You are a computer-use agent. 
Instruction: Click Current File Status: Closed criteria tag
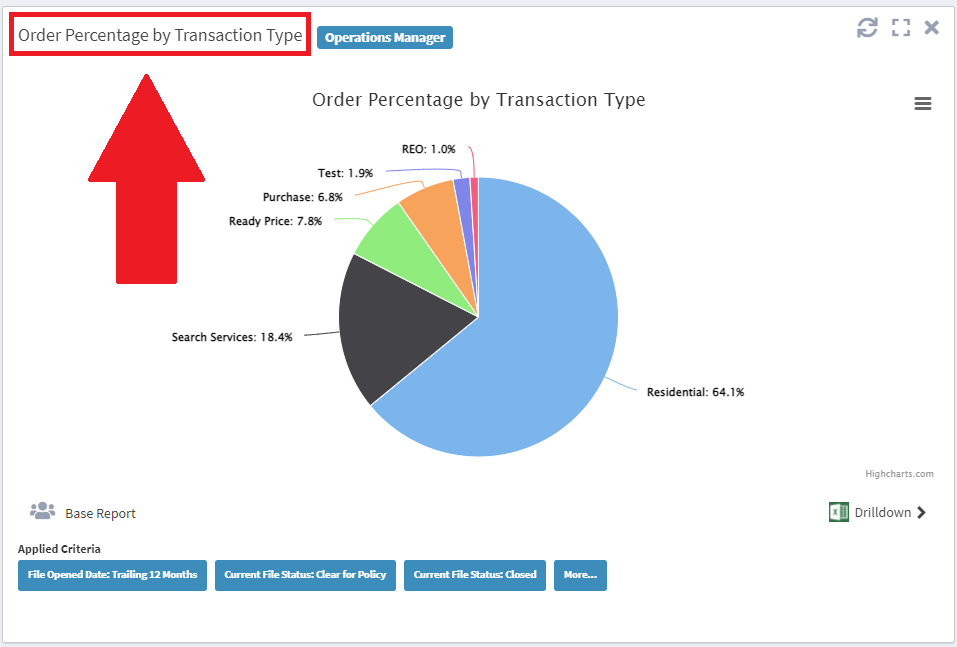tap(475, 575)
